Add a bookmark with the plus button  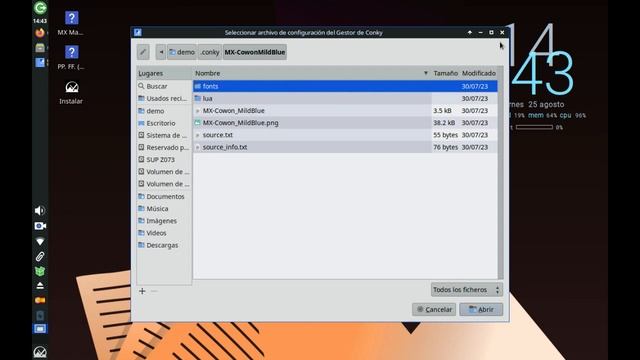coord(142,291)
